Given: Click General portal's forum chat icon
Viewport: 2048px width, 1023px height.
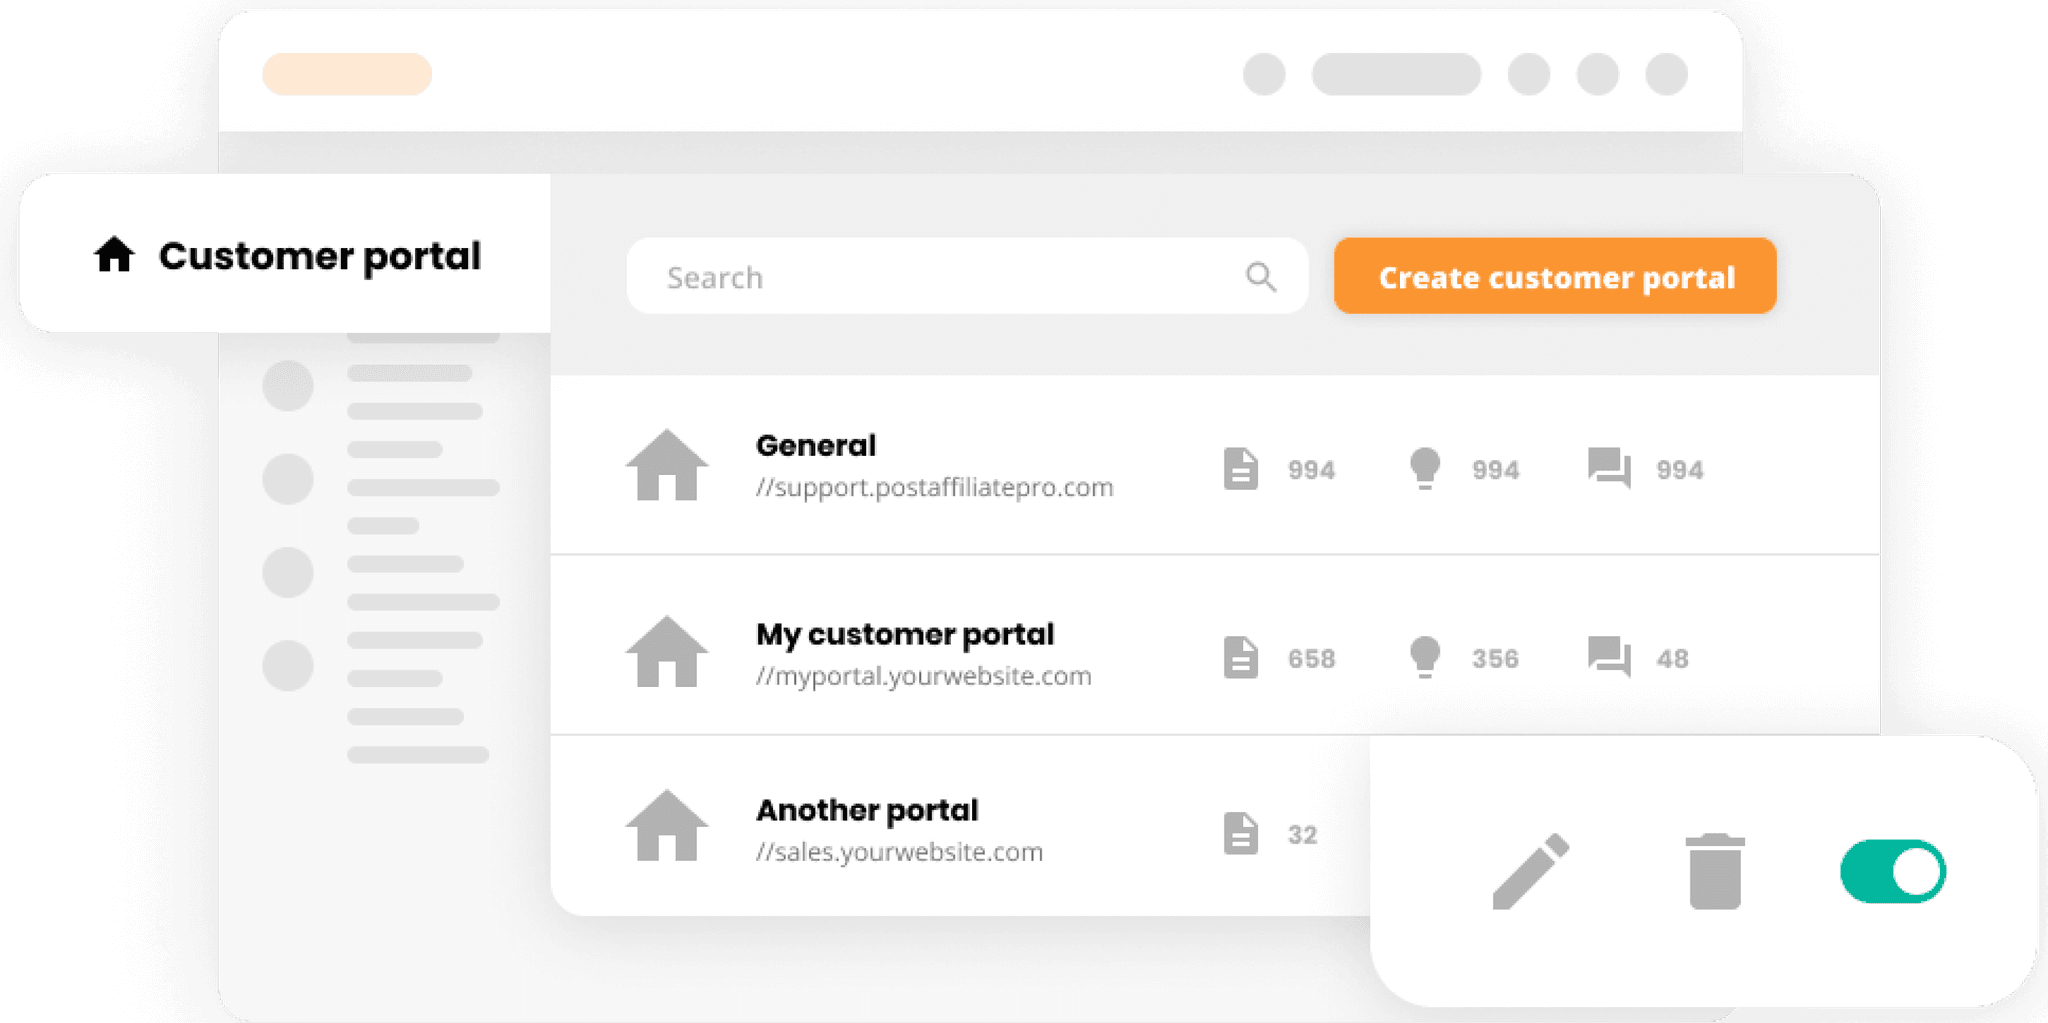Looking at the screenshot, I should [1609, 468].
